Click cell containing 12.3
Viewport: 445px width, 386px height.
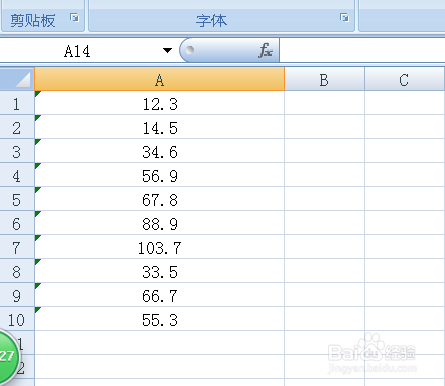pos(160,103)
